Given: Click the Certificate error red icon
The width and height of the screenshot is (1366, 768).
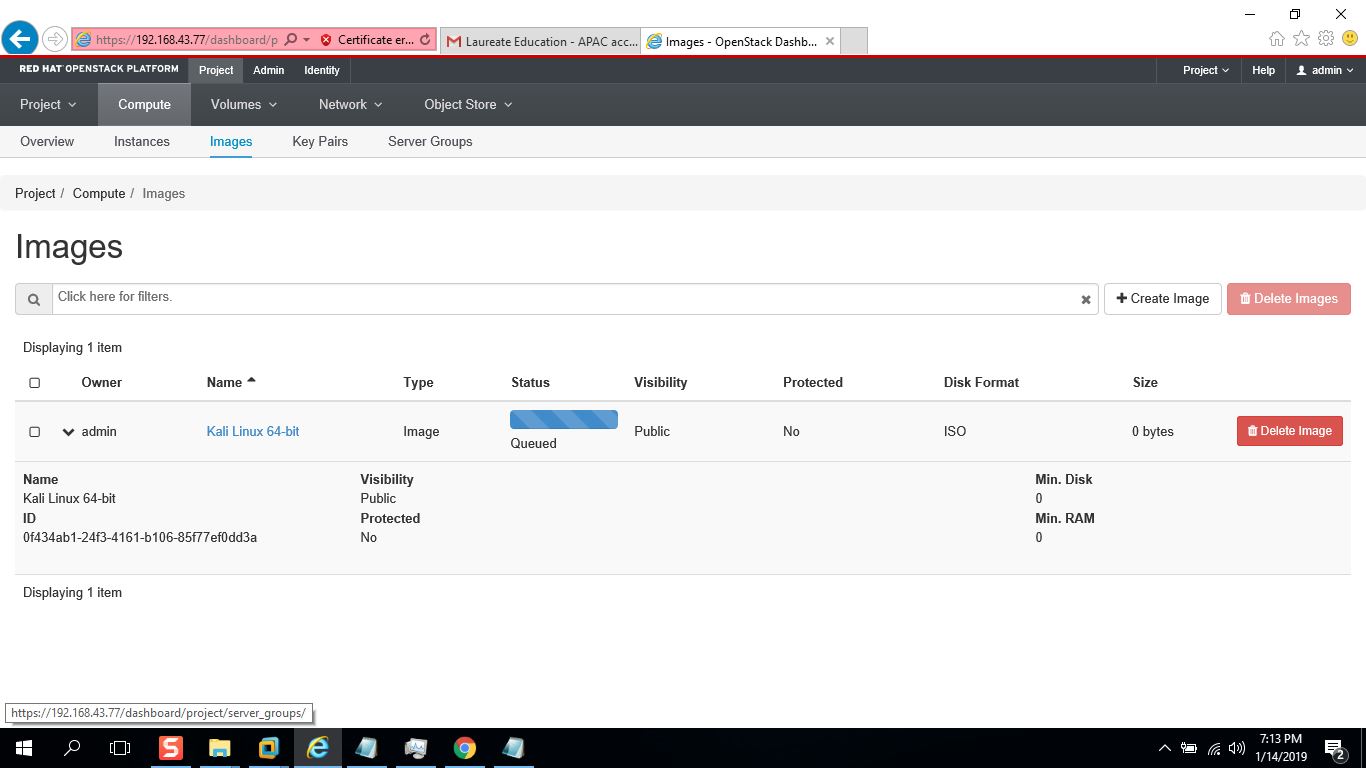Looking at the screenshot, I should [x=326, y=40].
